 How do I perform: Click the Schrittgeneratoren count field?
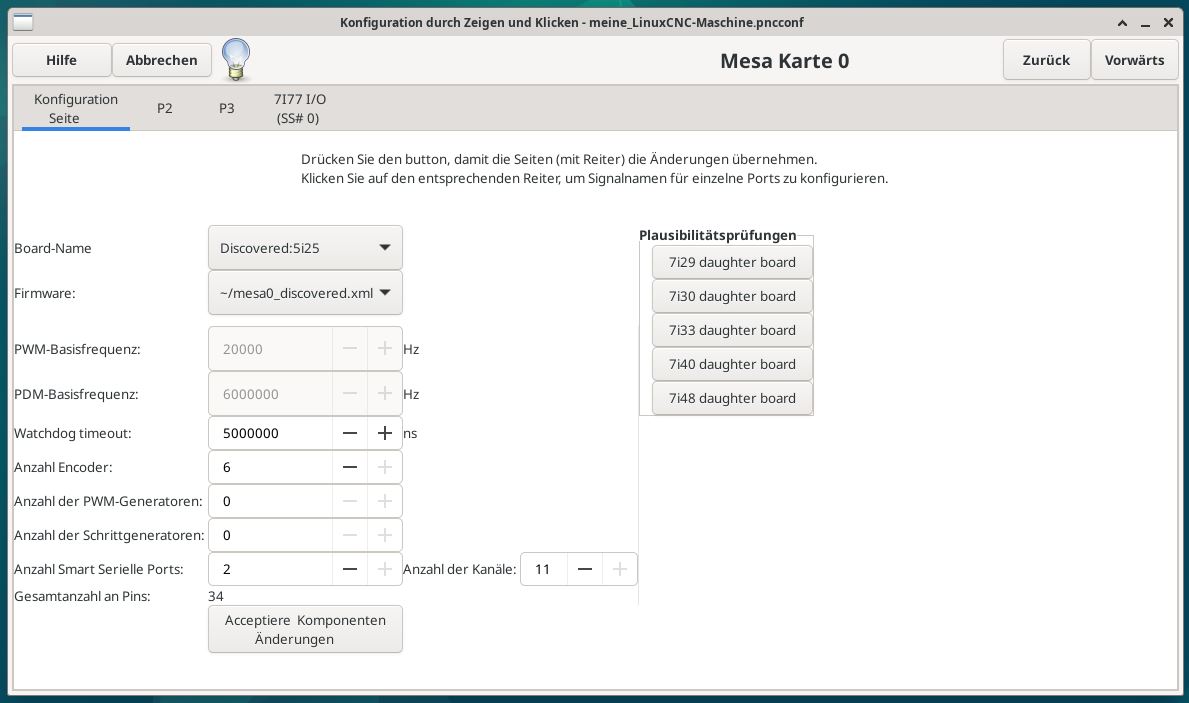coord(271,535)
